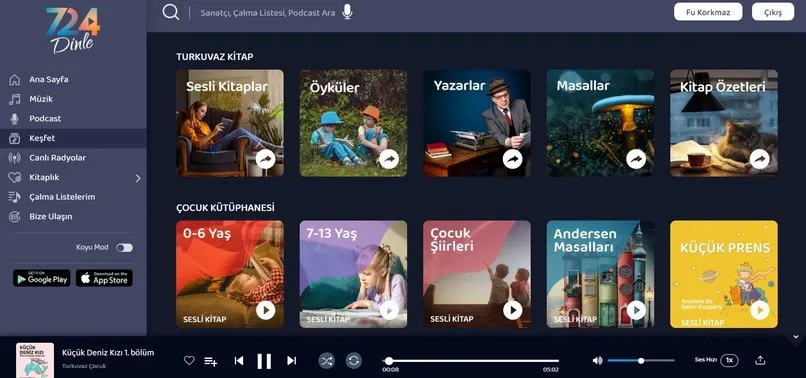
Task: Select Keşfet in sidebar
Action: 73,138
